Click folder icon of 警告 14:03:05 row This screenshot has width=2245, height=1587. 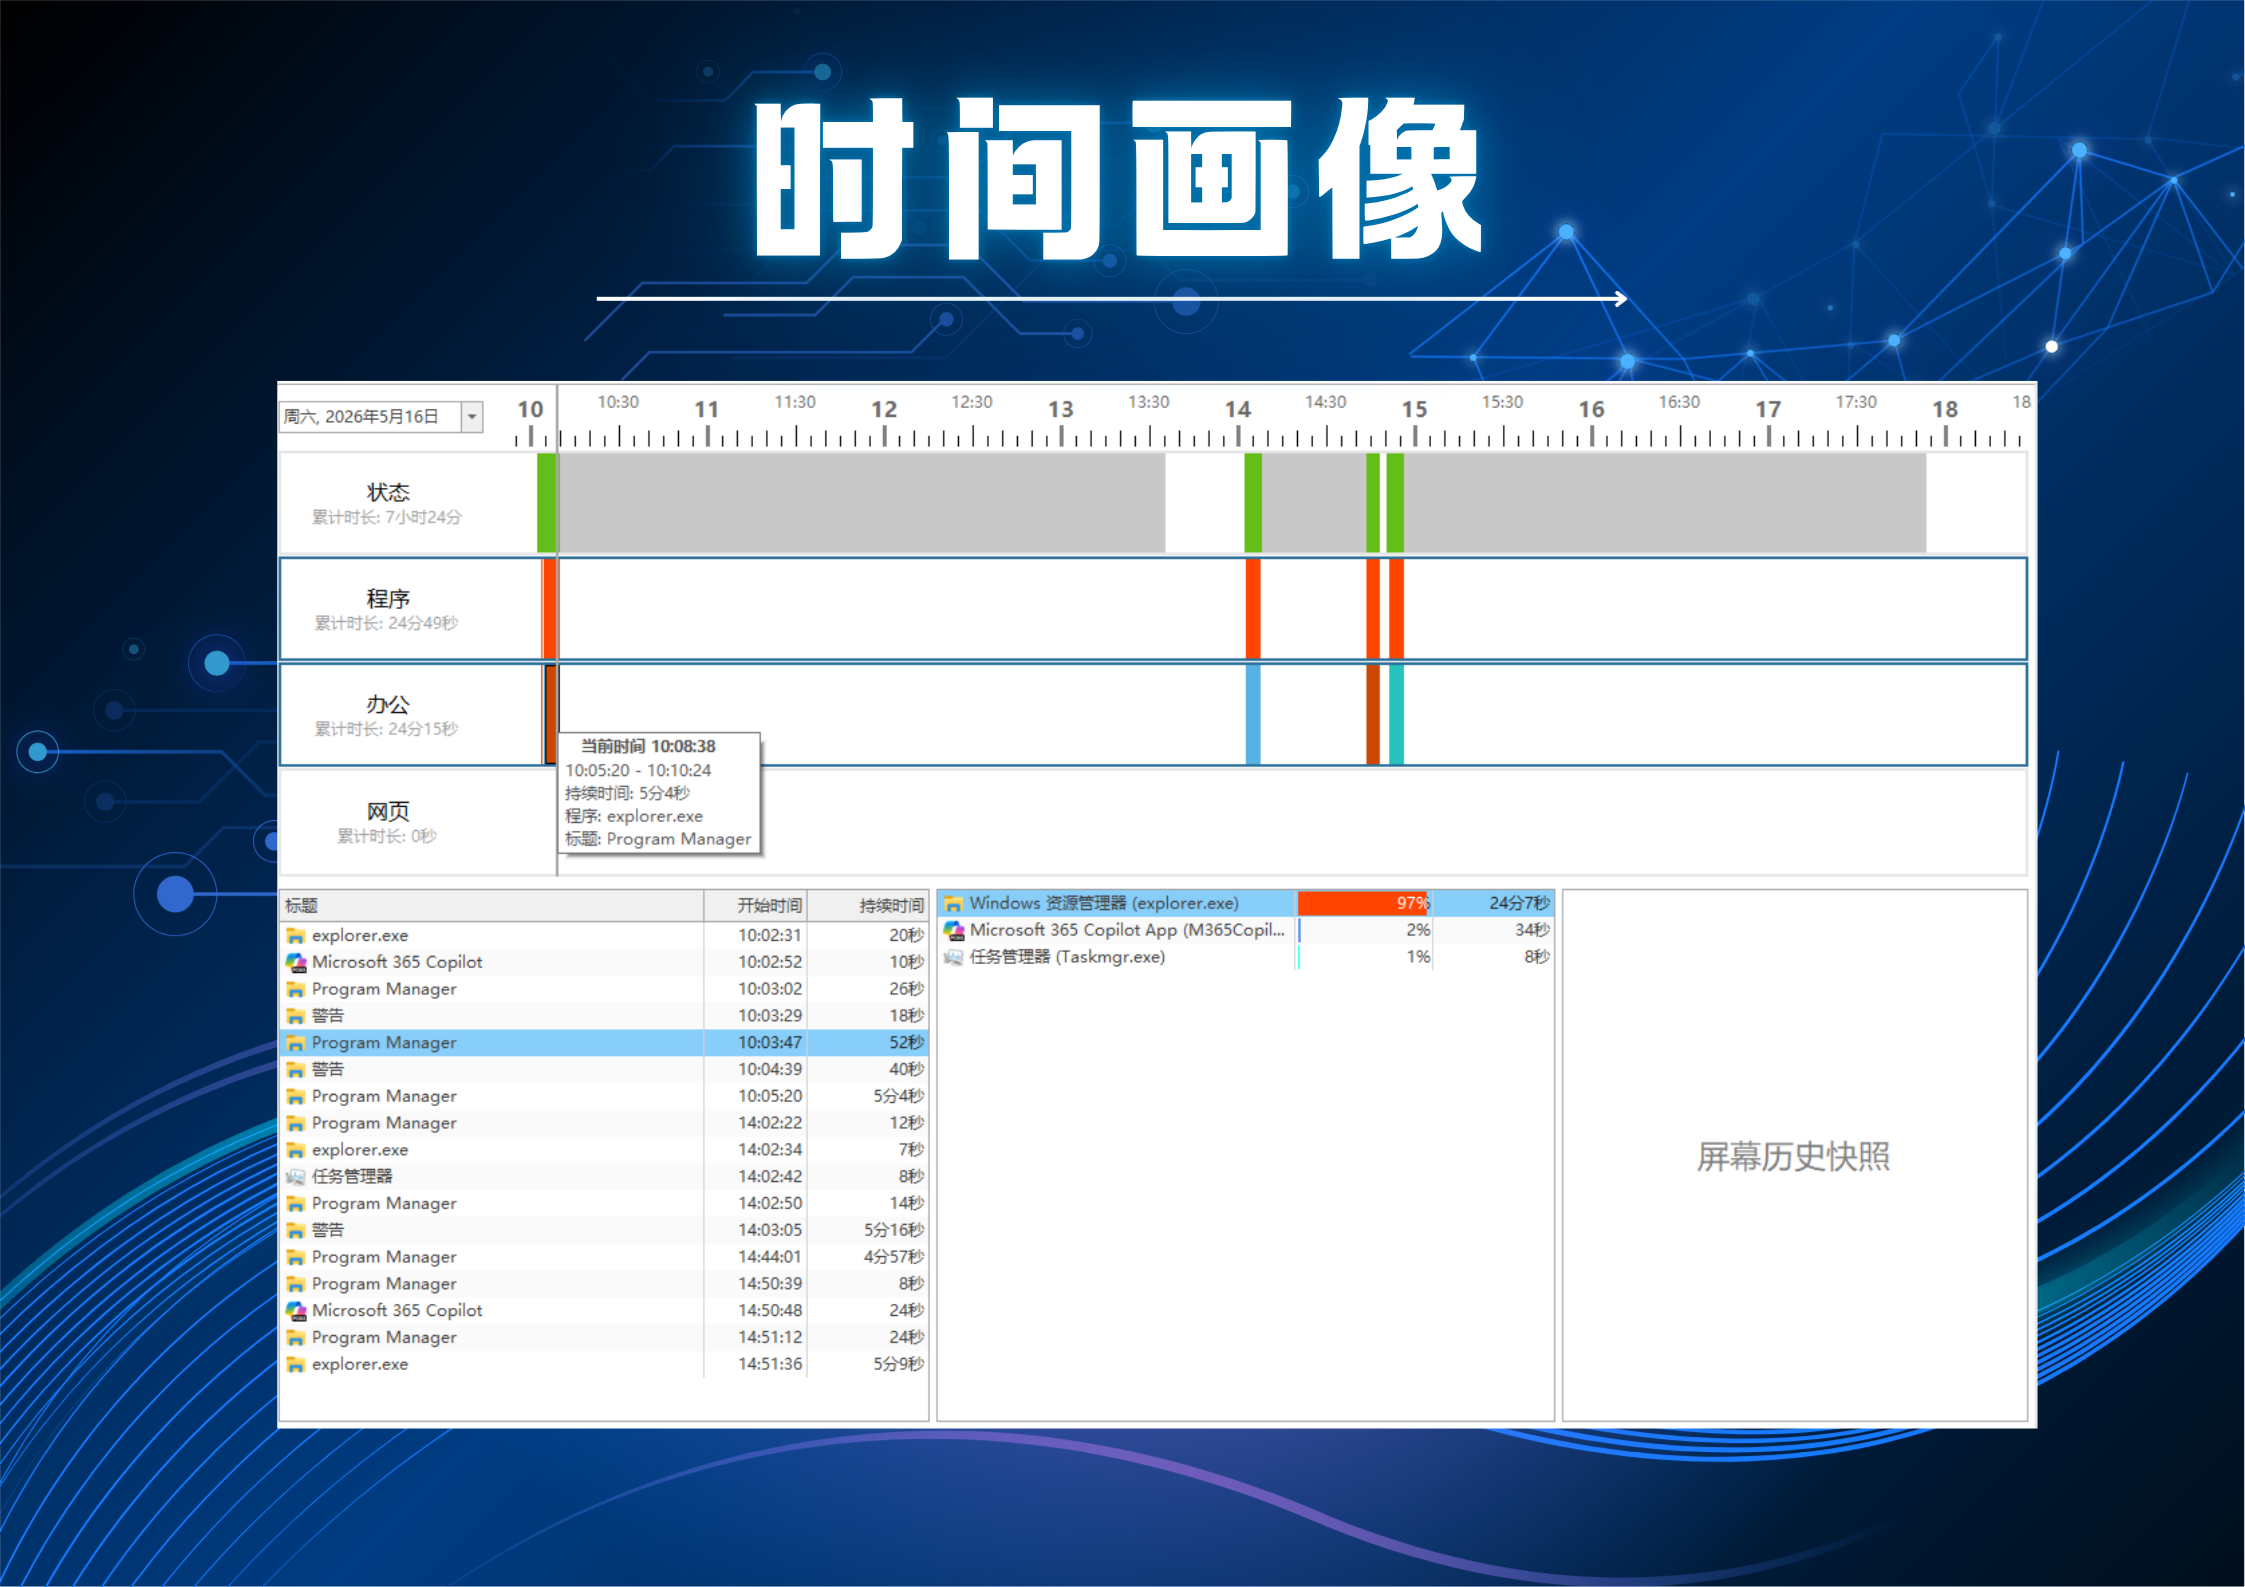296,1230
